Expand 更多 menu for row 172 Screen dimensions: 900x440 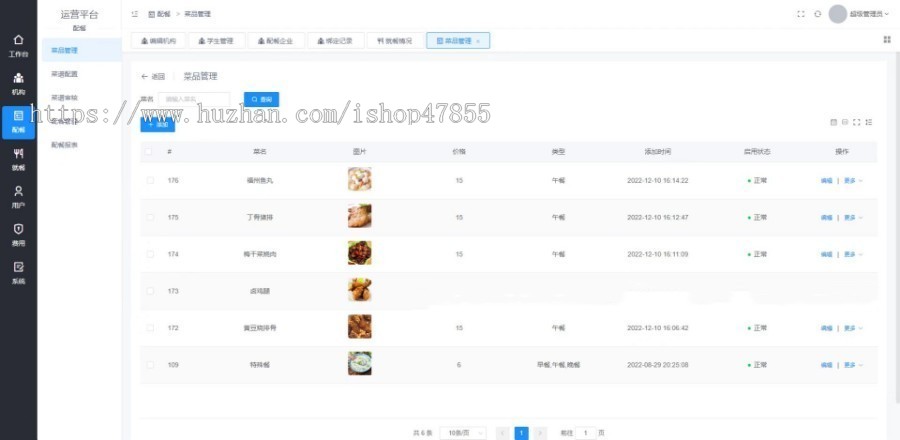[853, 328]
